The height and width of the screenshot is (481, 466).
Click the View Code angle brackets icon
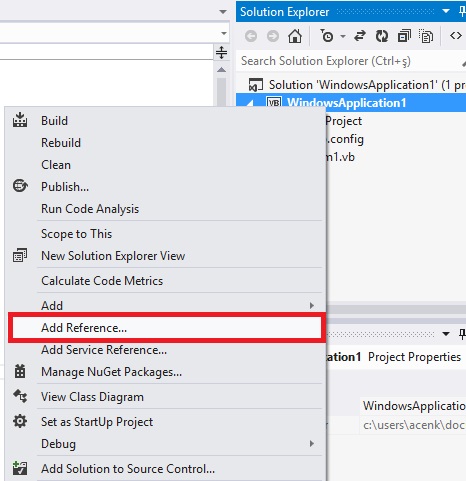pos(456,35)
